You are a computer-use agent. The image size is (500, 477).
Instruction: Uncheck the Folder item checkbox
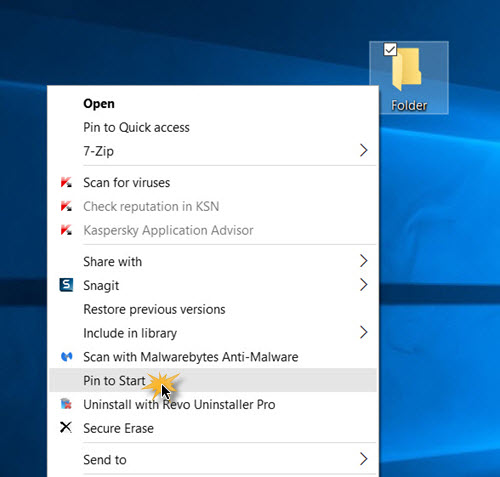390,49
